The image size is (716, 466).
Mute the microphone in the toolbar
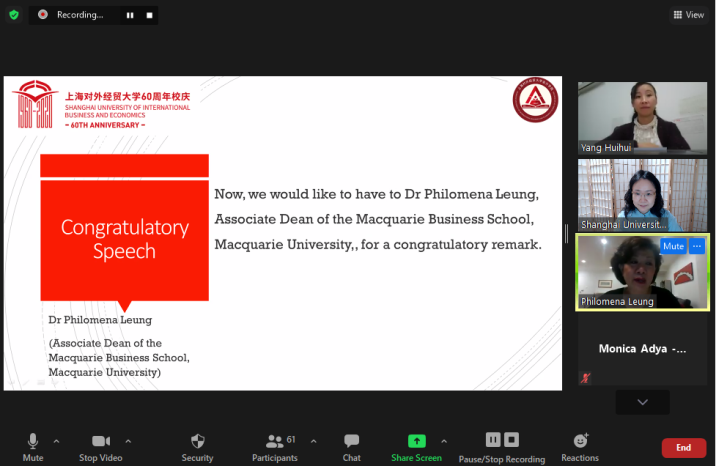(x=33, y=446)
